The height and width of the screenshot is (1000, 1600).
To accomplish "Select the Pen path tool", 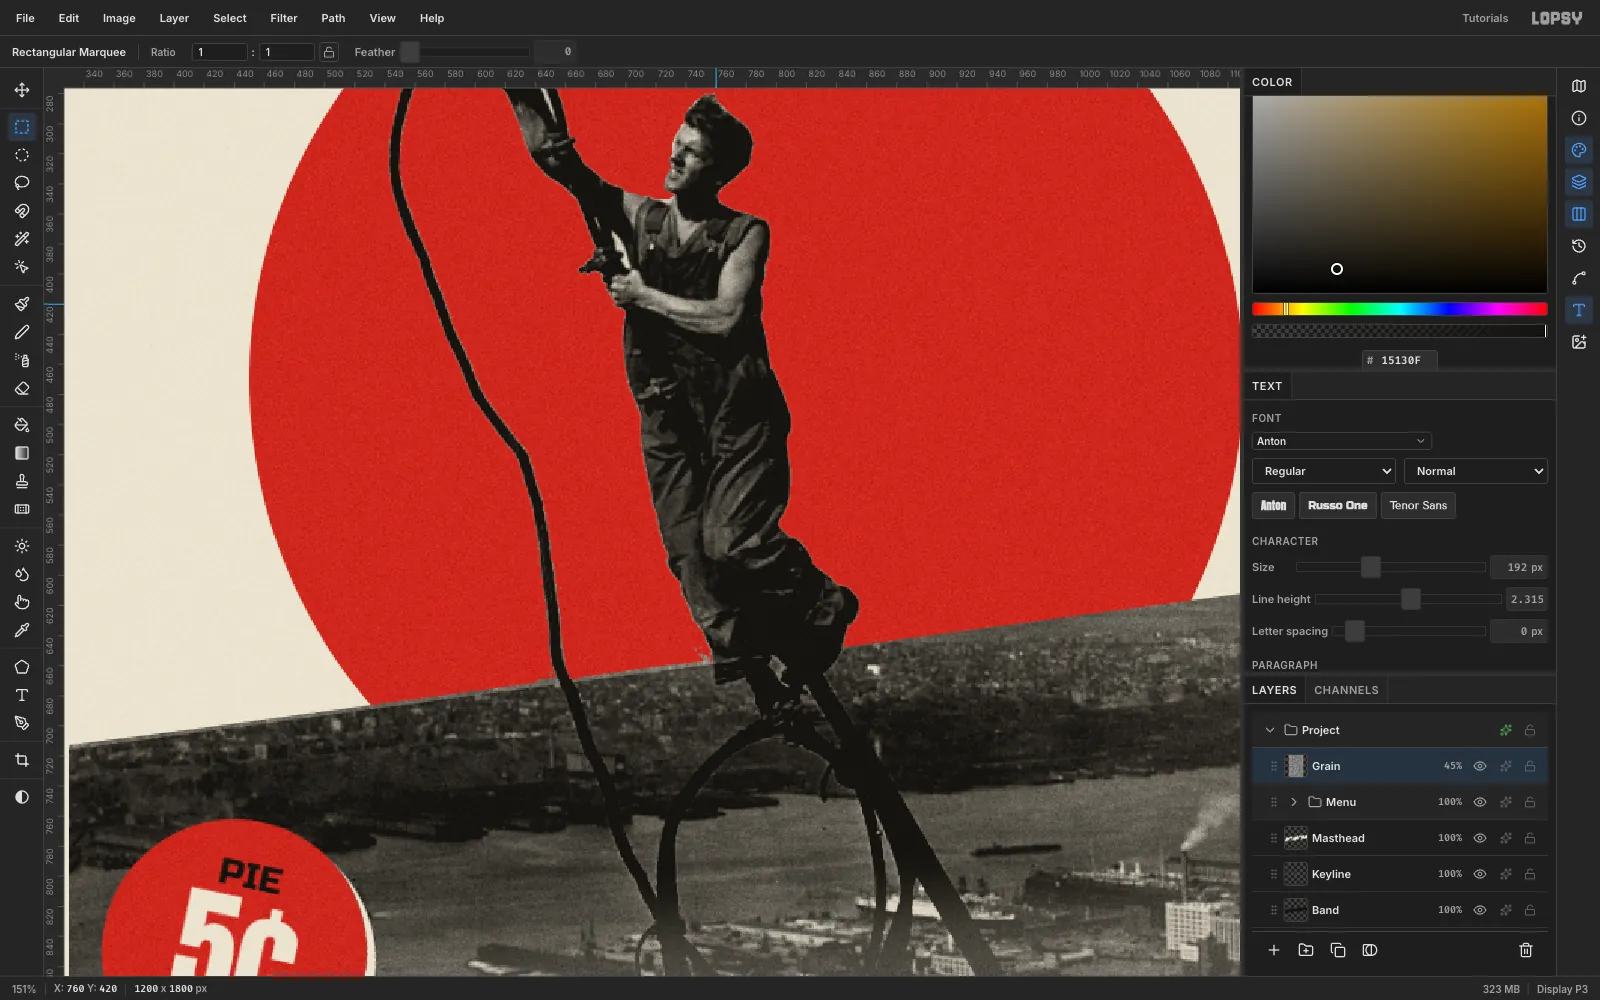I will pos(22,723).
